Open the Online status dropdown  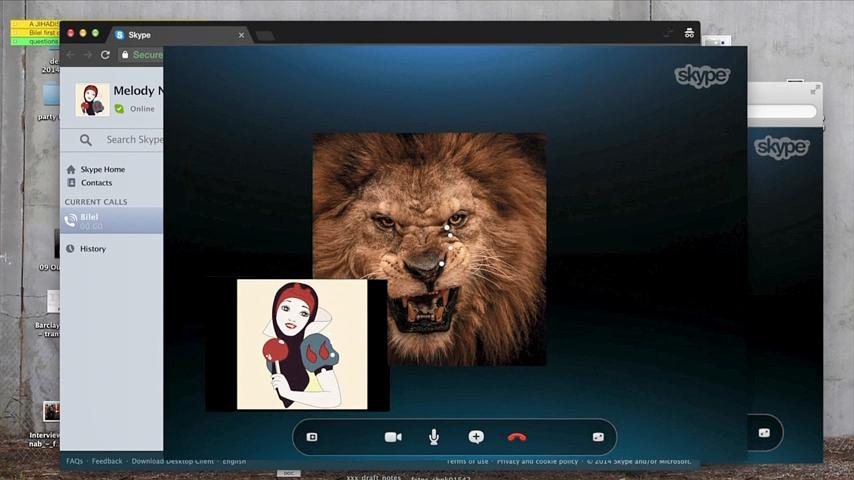coord(141,109)
